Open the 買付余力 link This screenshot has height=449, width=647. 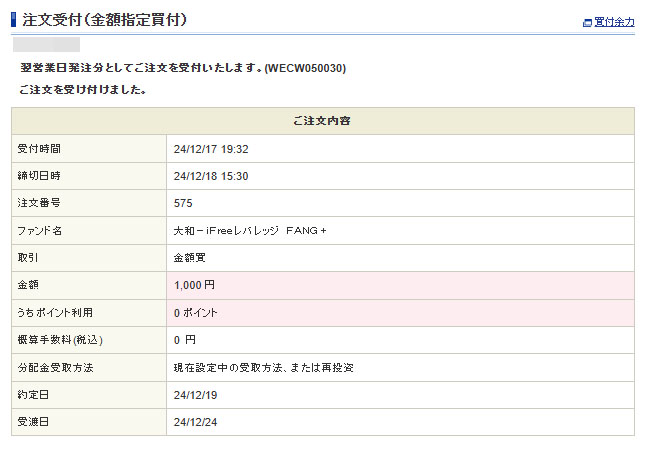point(614,22)
